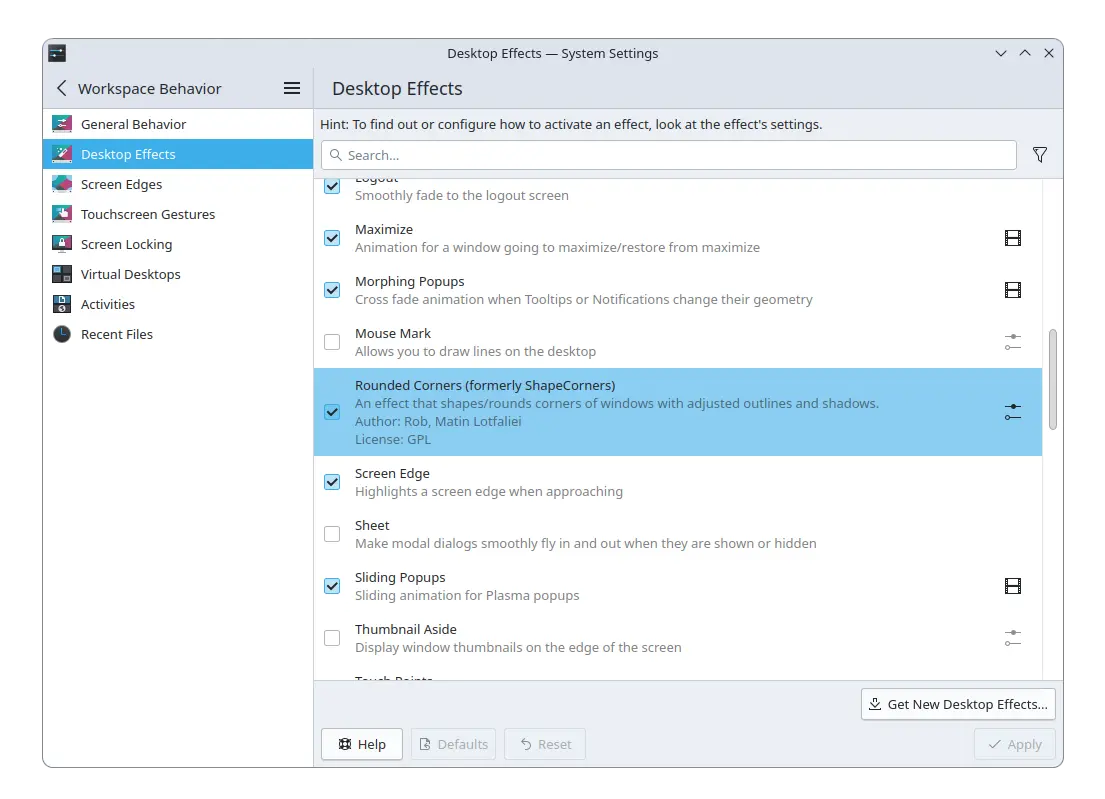Click the effects list vertical scrollbar
The image size is (1105, 799).
(x=1053, y=379)
